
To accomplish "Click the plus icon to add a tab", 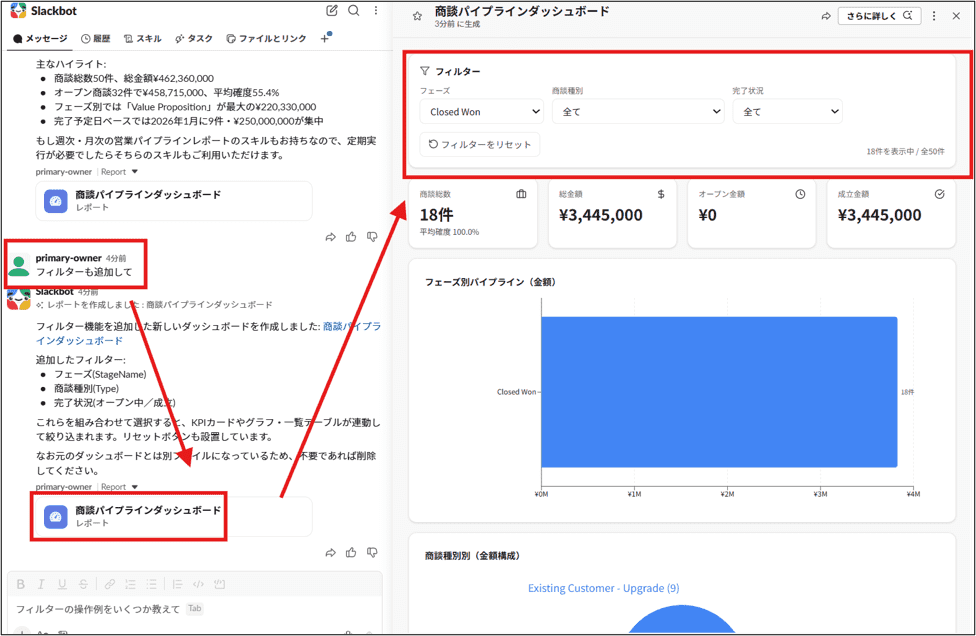I will pos(324,39).
